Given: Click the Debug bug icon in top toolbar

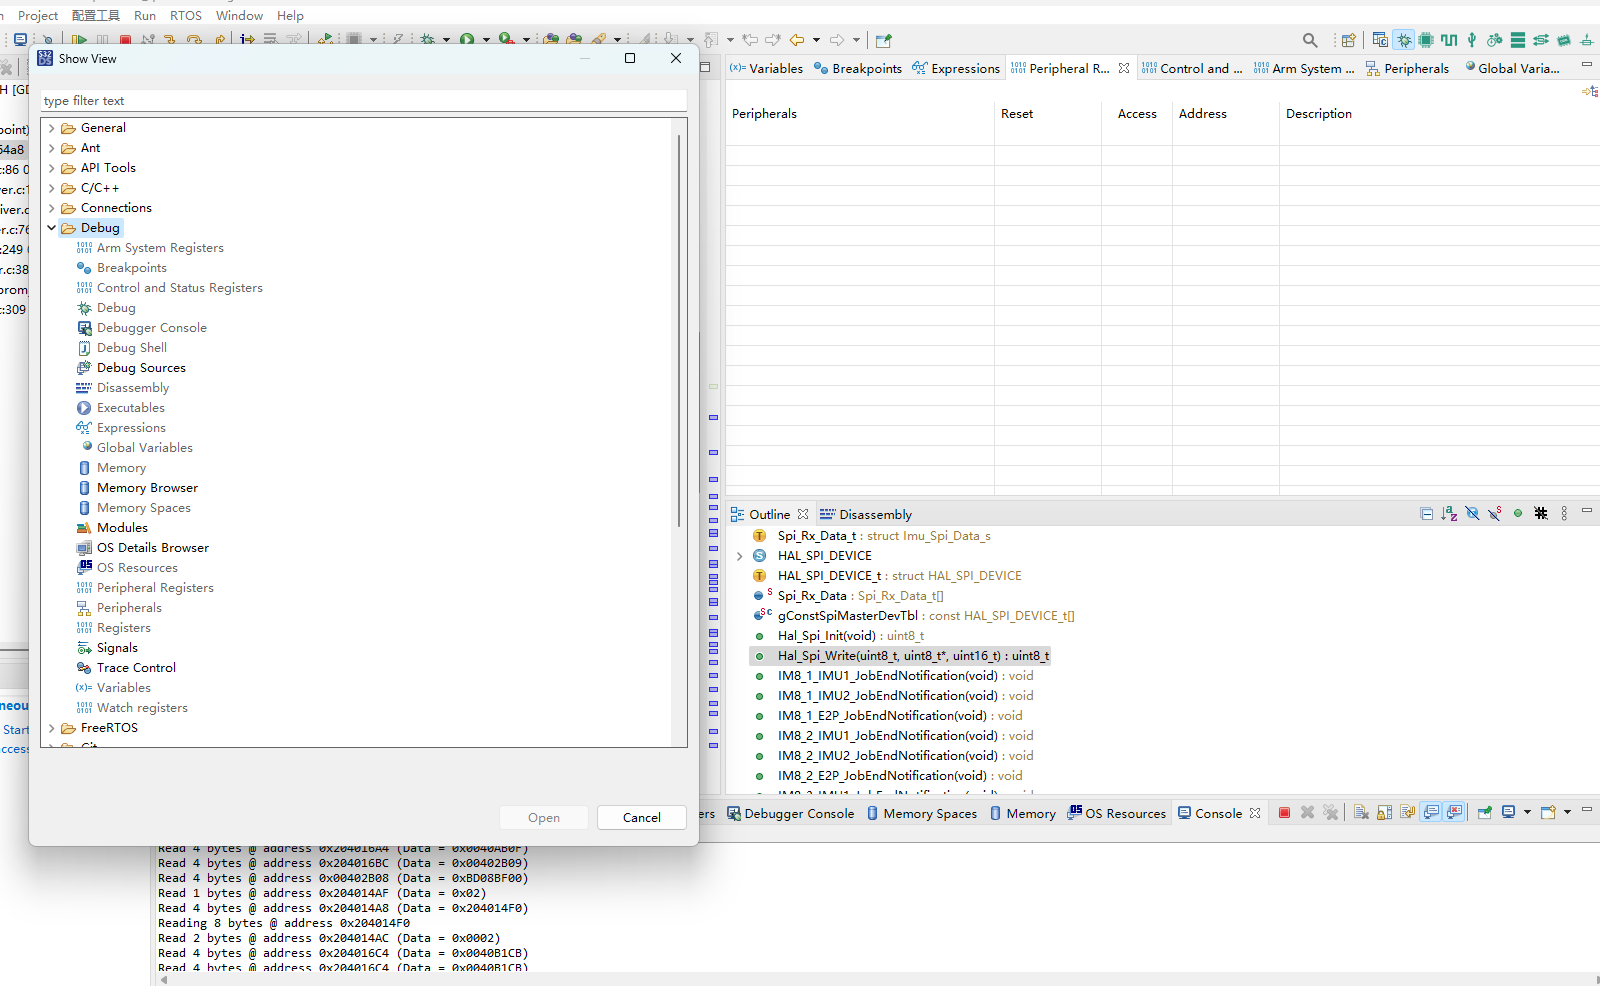Looking at the screenshot, I should coord(1404,40).
